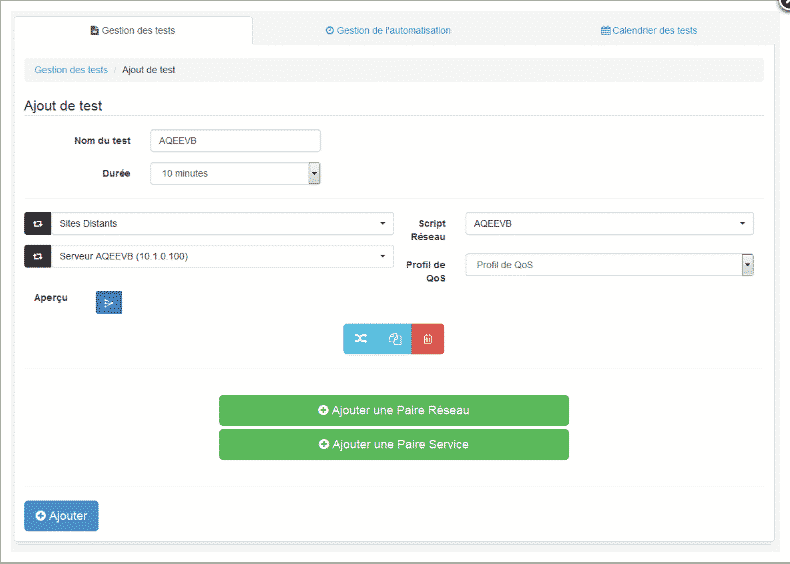
Task: Click the blue shuffle pair button
Action: point(361,339)
